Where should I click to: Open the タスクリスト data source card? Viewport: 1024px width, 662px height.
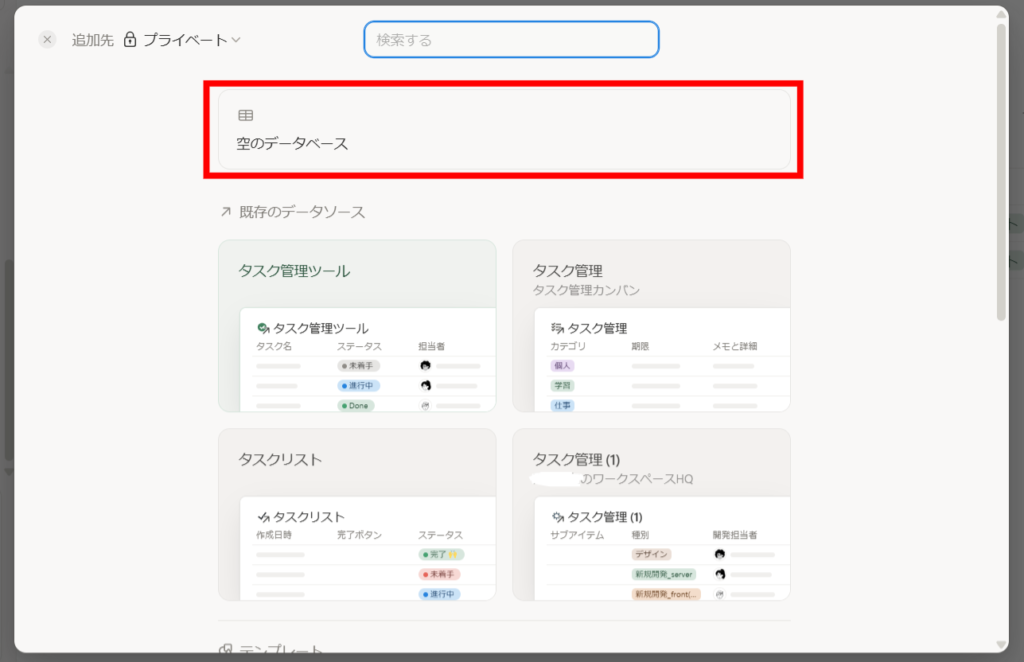[x=357, y=514]
